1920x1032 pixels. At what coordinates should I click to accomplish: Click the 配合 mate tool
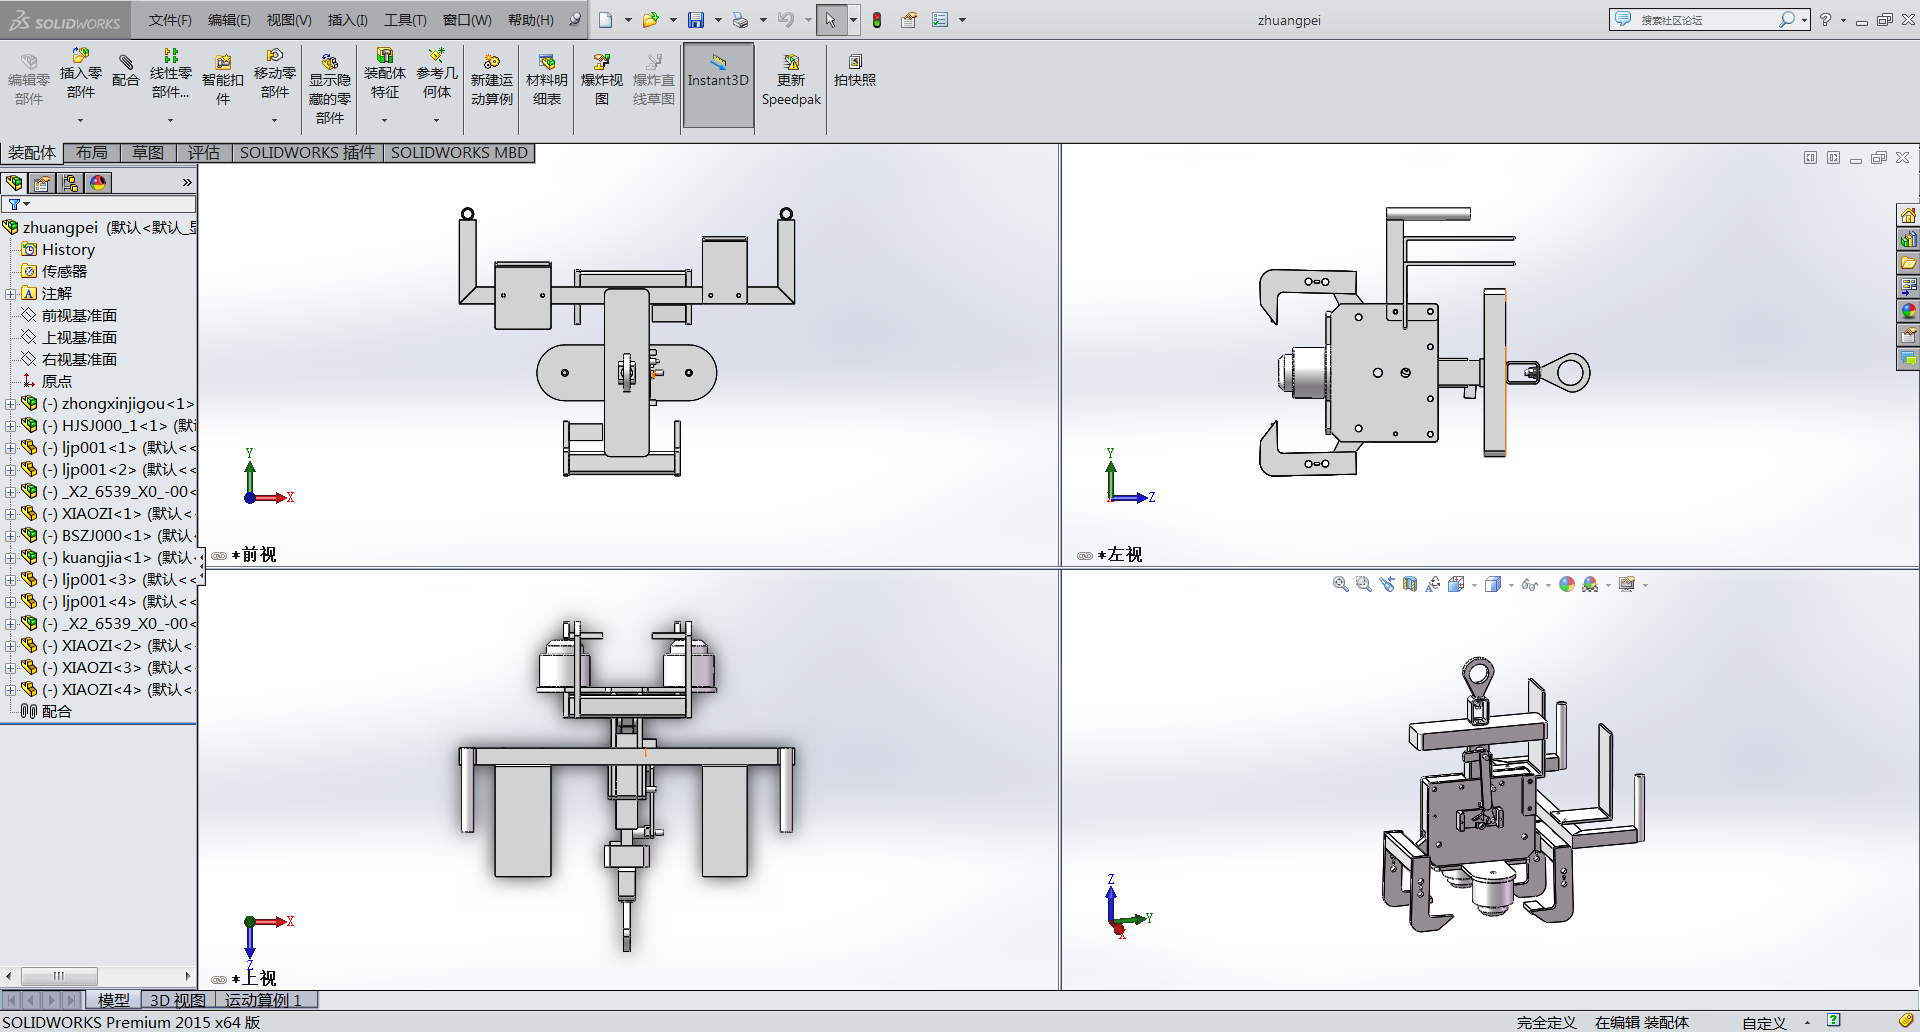pos(126,71)
